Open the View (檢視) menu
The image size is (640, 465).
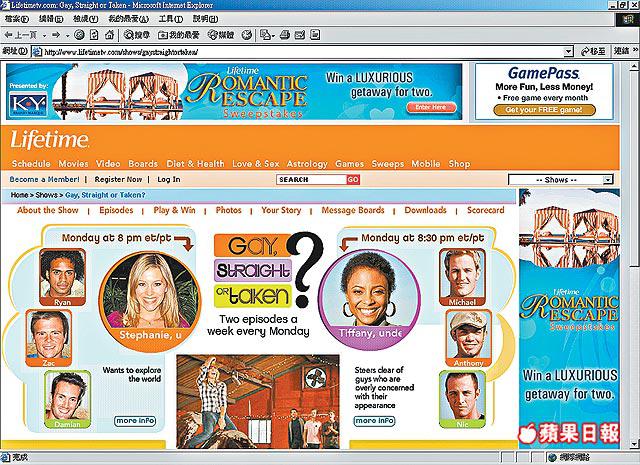[86, 19]
